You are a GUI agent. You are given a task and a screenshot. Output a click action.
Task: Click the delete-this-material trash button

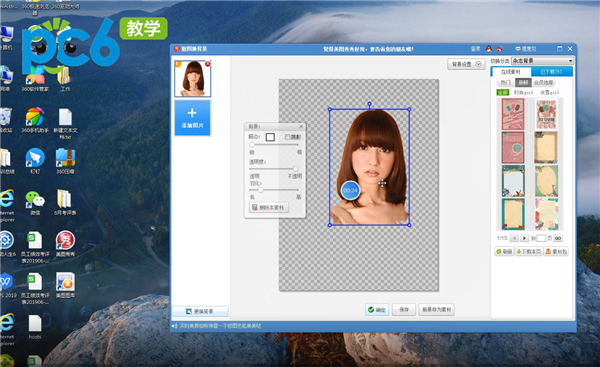[x=269, y=207]
